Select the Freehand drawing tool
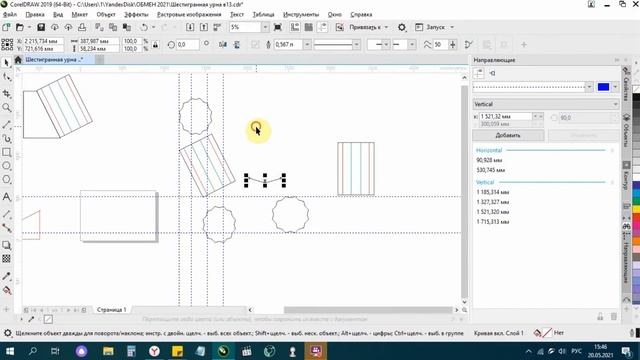640x360 pixels. click(x=7, y=125)
